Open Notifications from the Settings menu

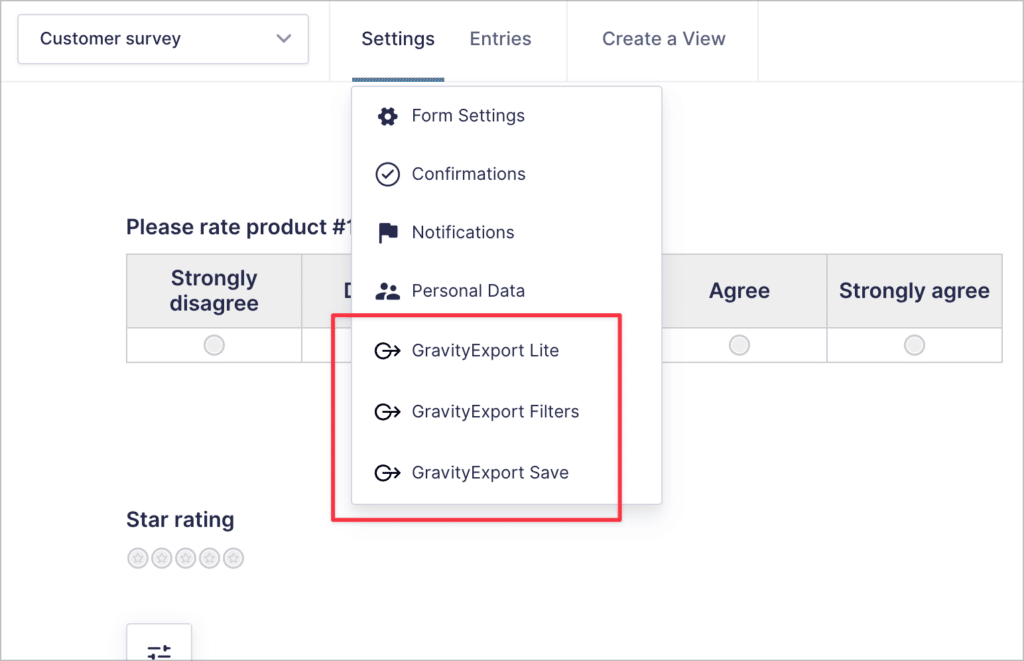(462, 232)
